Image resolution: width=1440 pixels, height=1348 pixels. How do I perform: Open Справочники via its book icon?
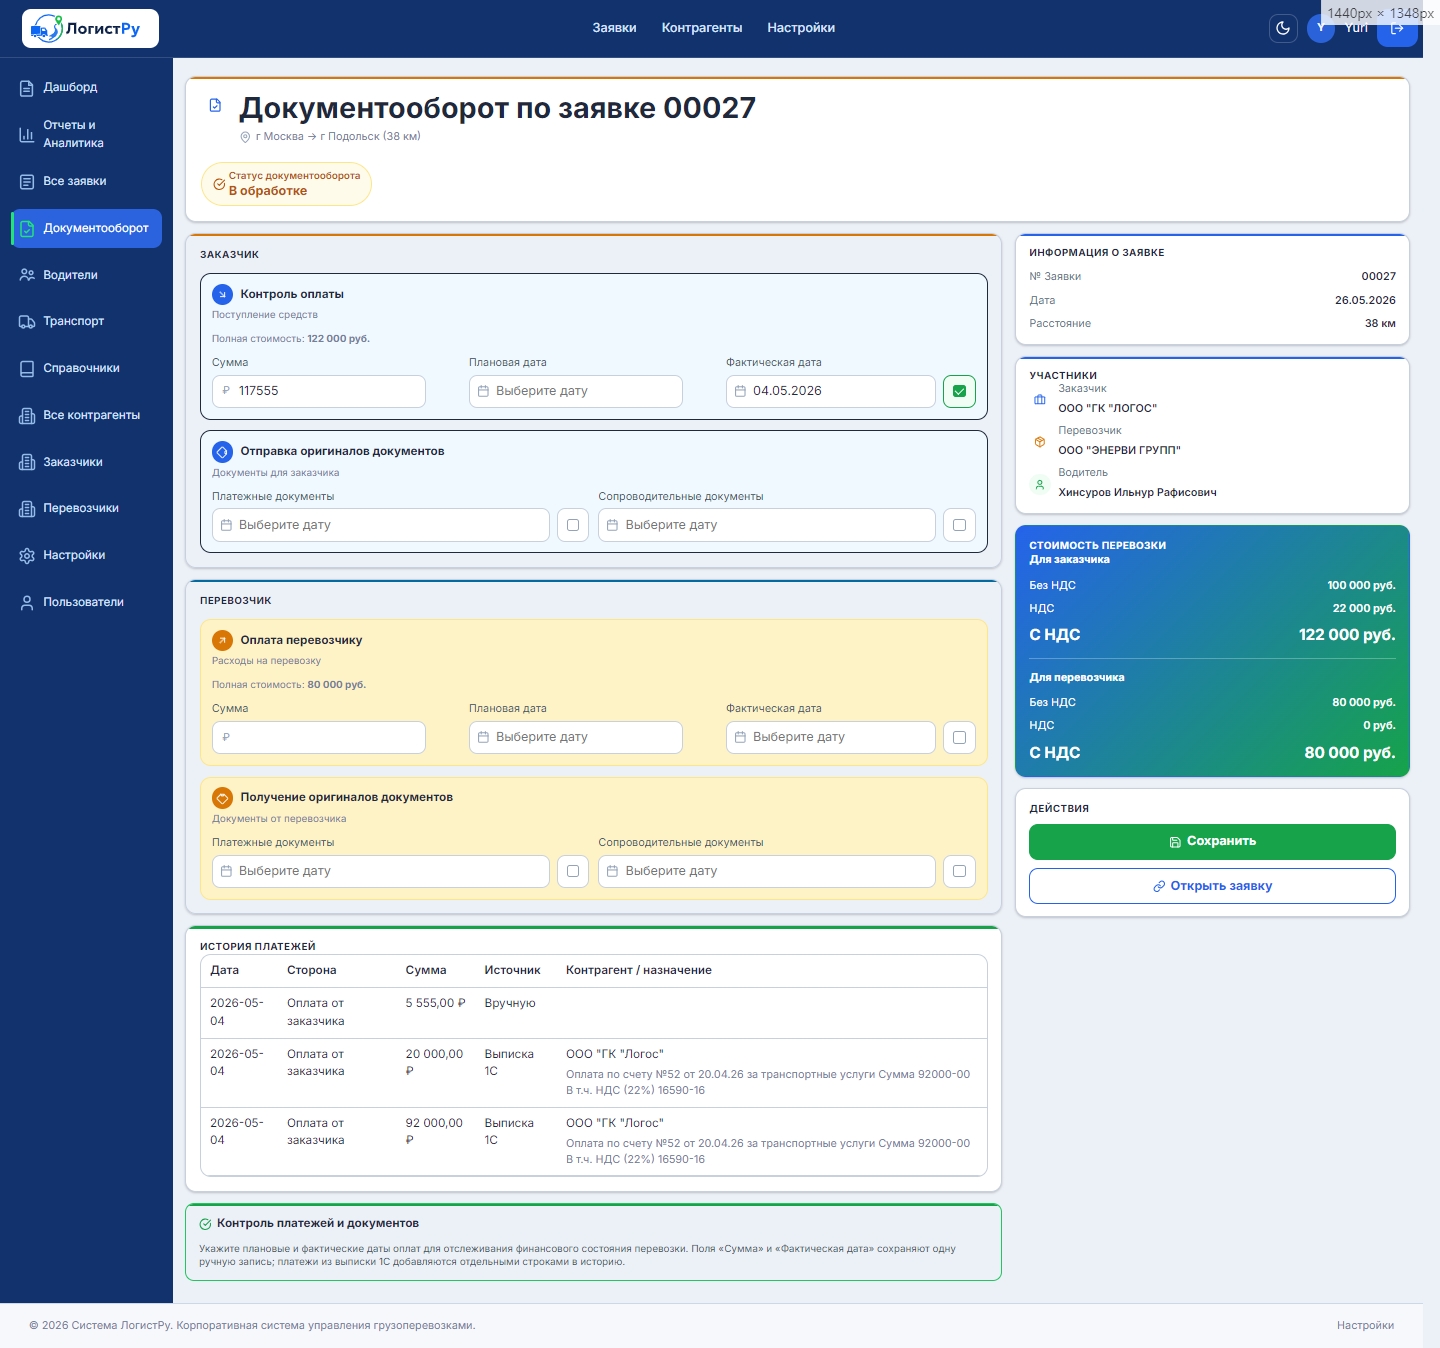(27, 368)
